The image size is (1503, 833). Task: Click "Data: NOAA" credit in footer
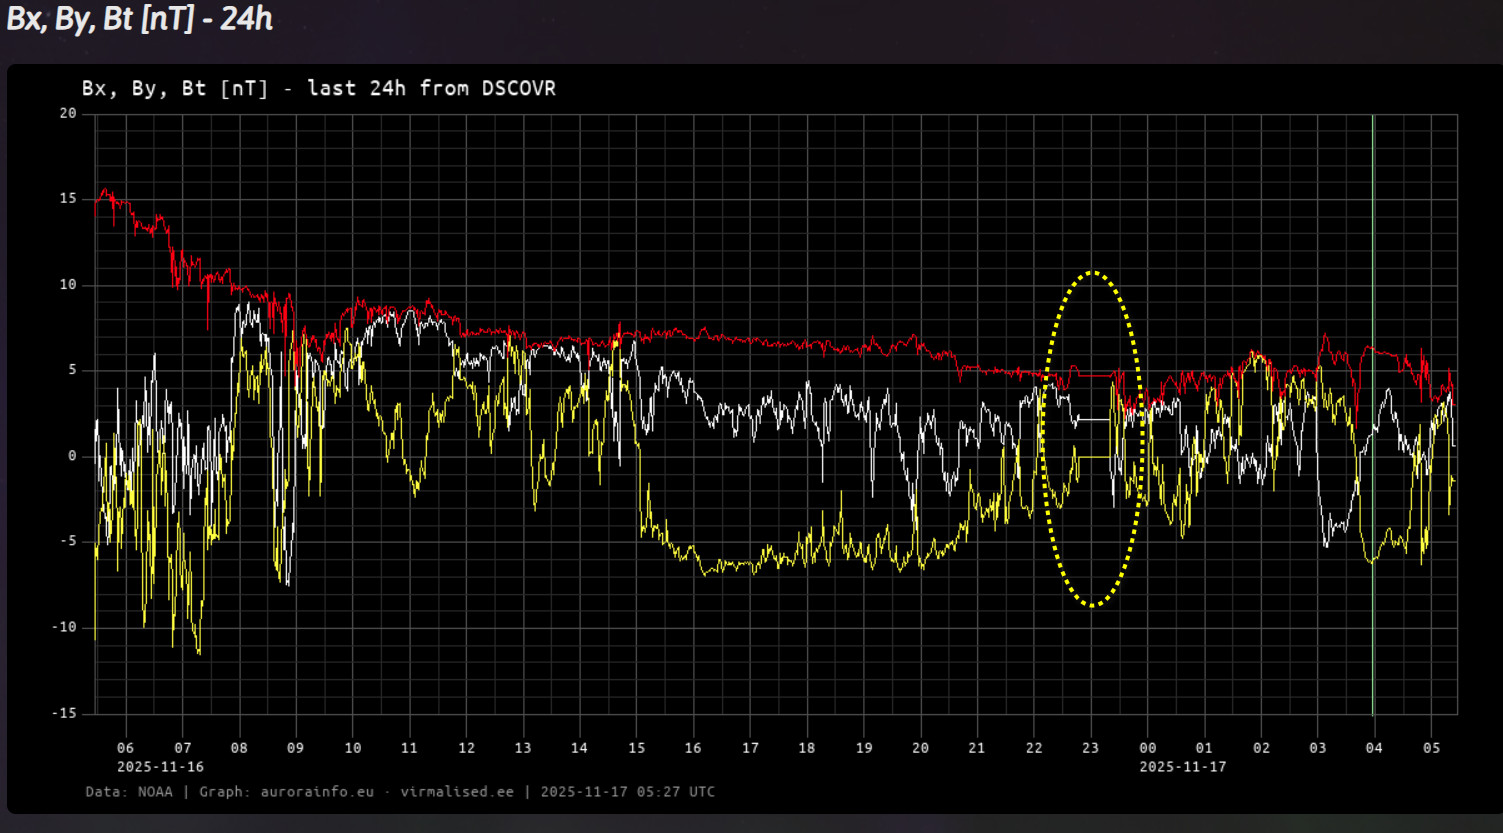point(128,792)
